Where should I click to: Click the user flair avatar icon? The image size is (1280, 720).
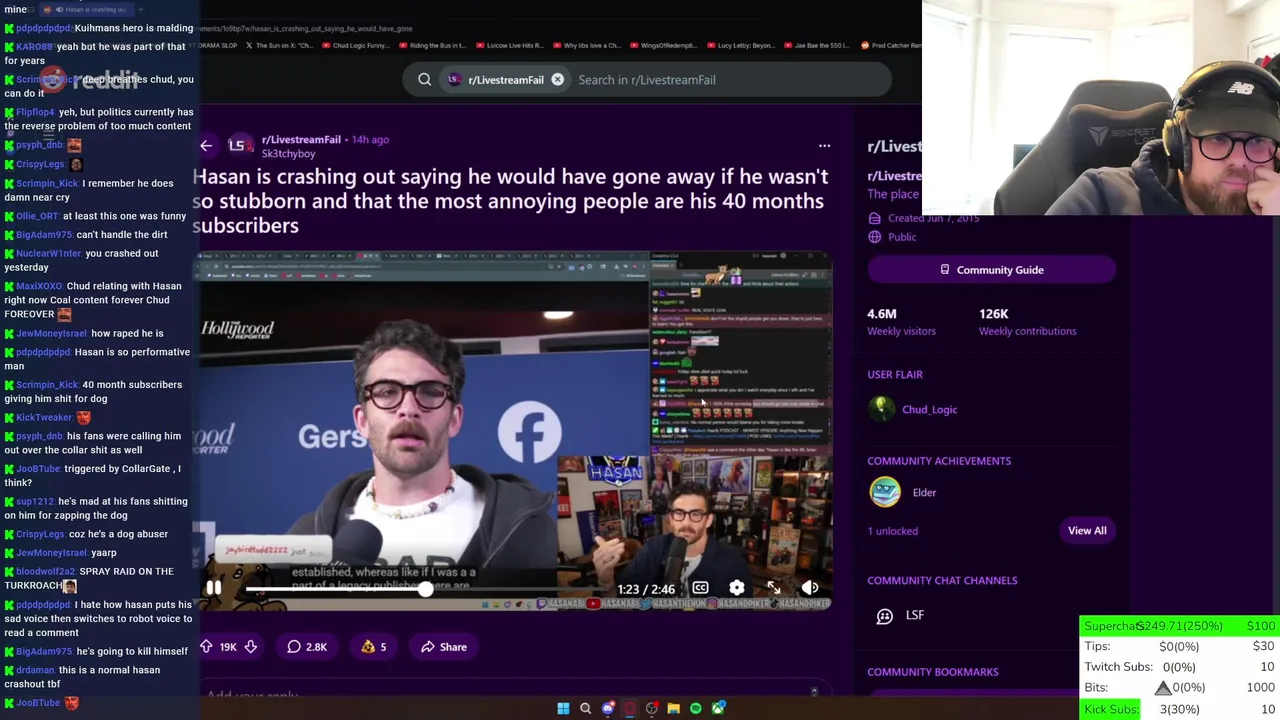pos(882,409)
